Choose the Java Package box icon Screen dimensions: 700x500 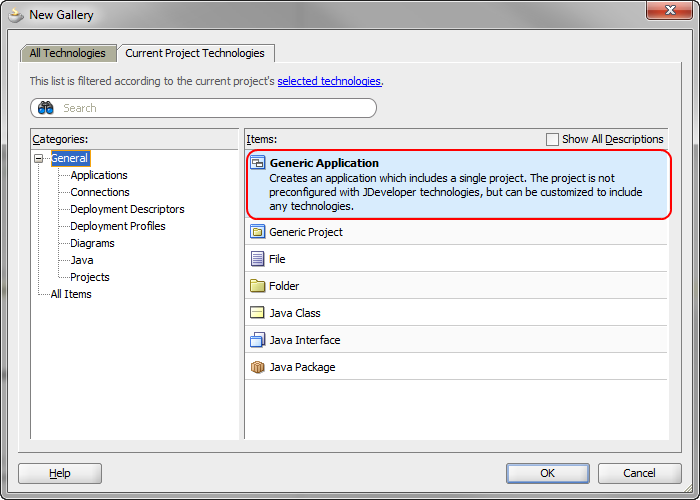pos(258,367)
